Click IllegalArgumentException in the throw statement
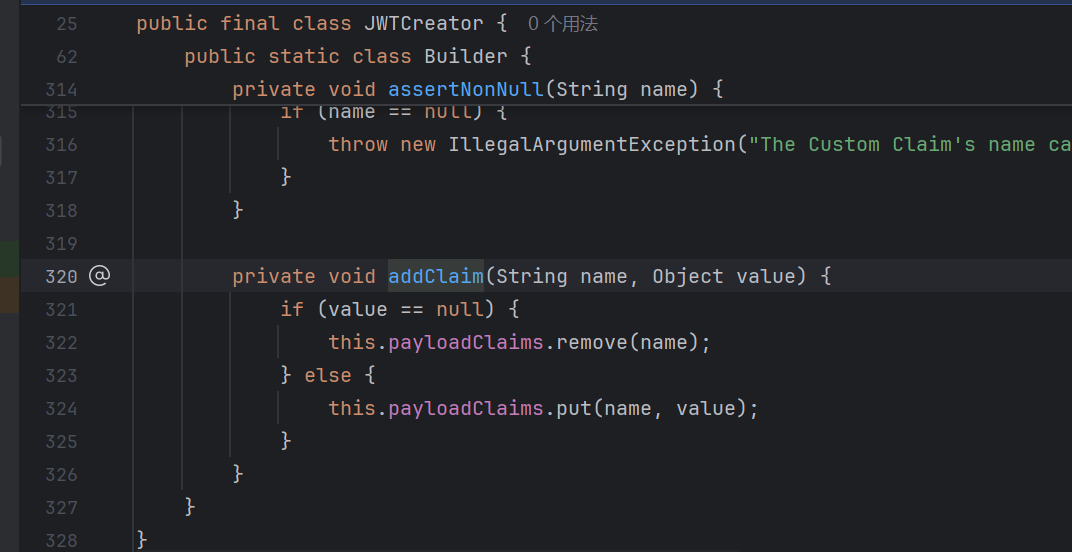The image size is (1072, 552). tap(592, 144)
